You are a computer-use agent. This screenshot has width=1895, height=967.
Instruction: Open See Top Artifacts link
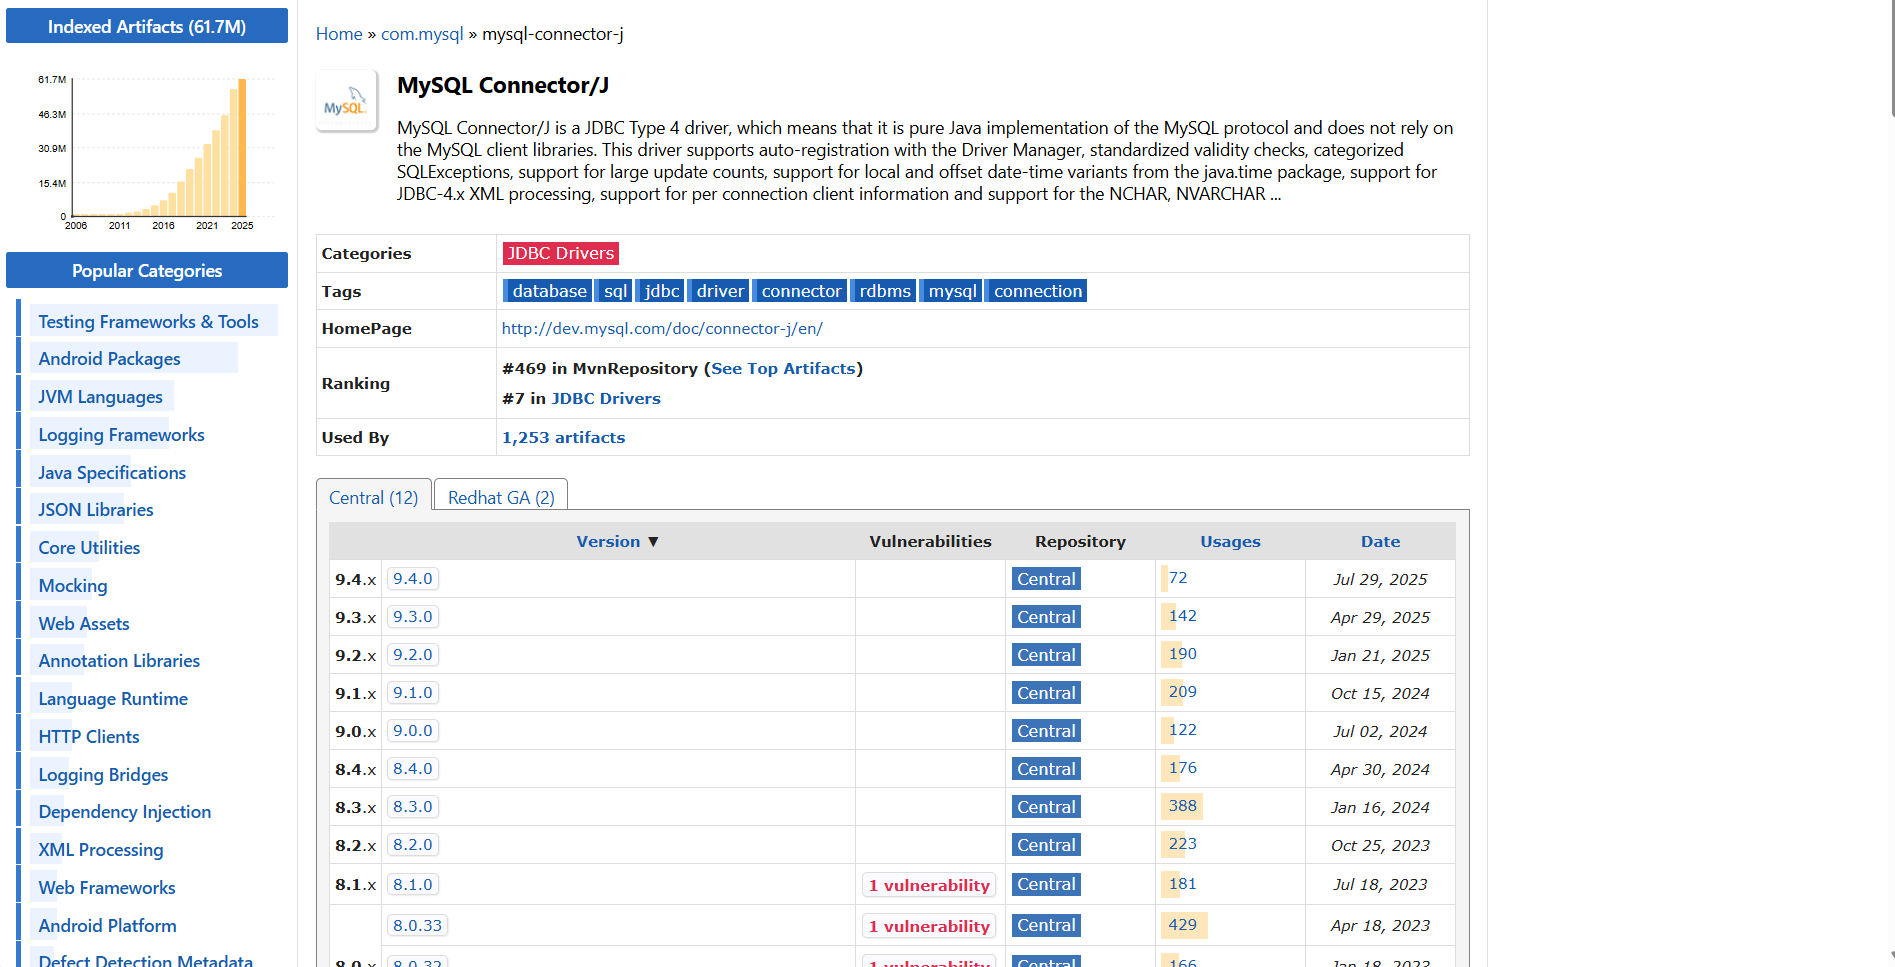pyautogui.click(x=783, y=368)
